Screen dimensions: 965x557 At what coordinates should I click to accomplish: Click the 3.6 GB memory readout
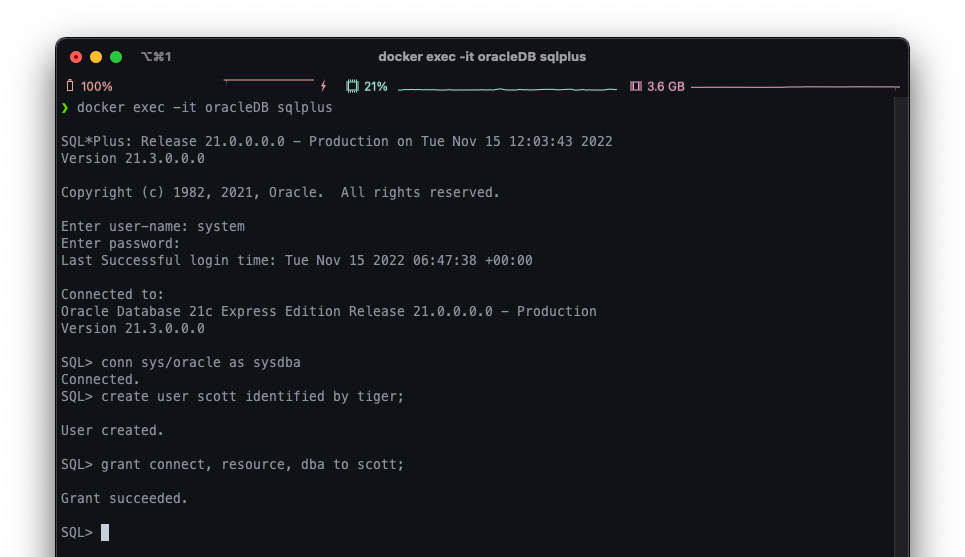pos(665,86)
